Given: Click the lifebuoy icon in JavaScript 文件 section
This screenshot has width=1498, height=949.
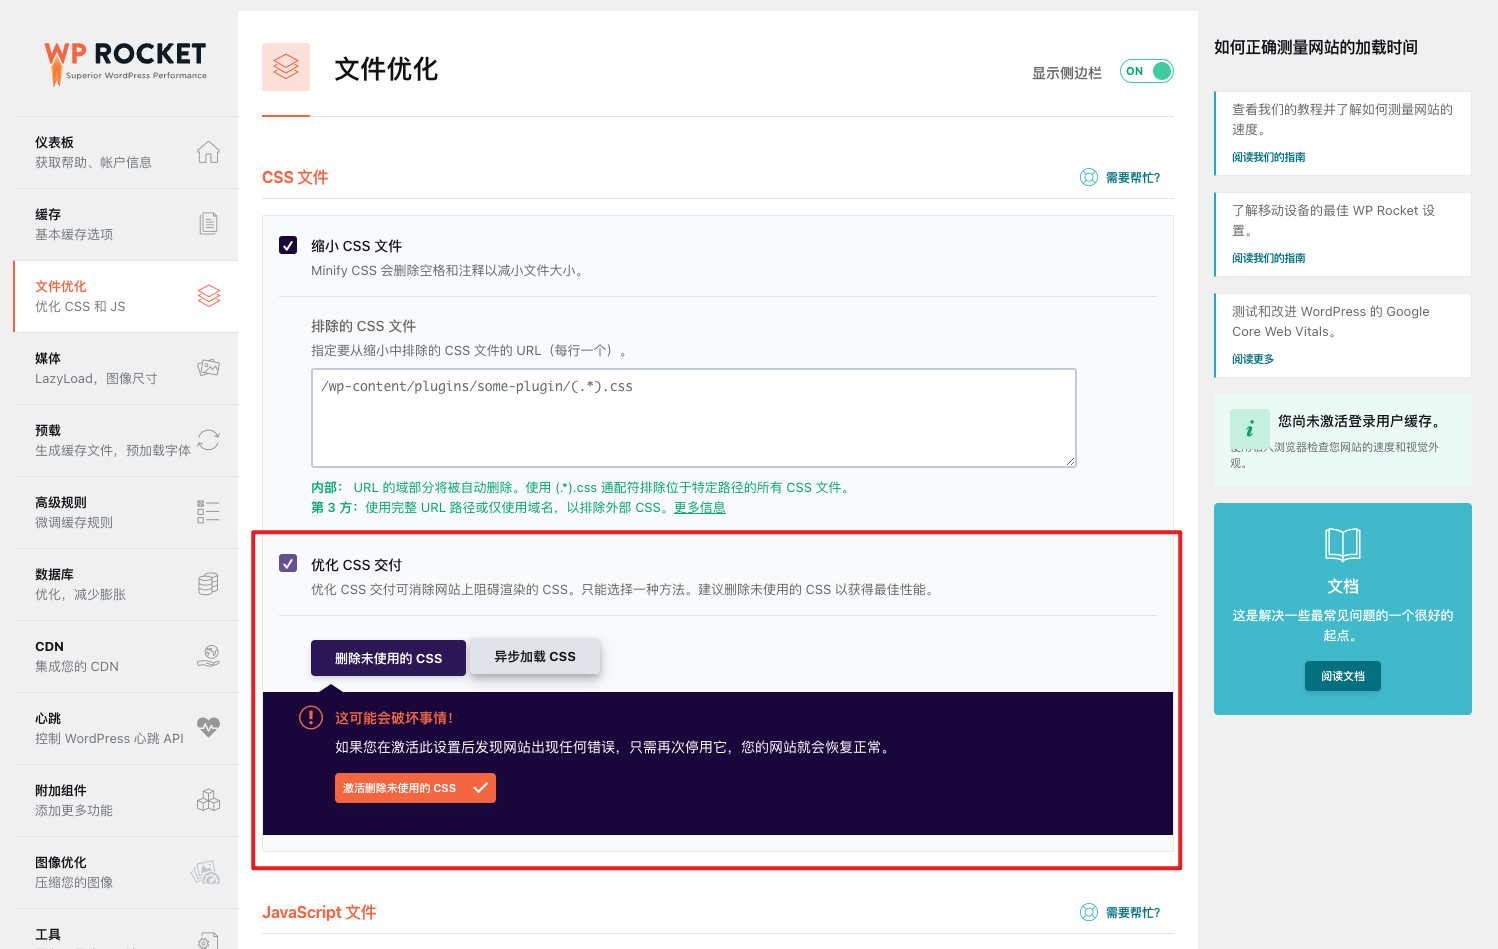Looking at the screenshot, I should point(1089,912).
